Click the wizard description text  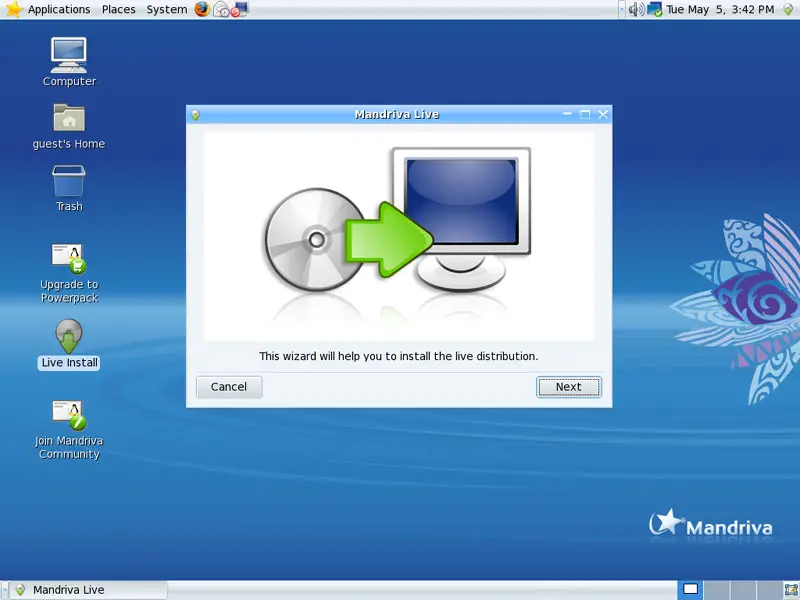coord(398,356)
